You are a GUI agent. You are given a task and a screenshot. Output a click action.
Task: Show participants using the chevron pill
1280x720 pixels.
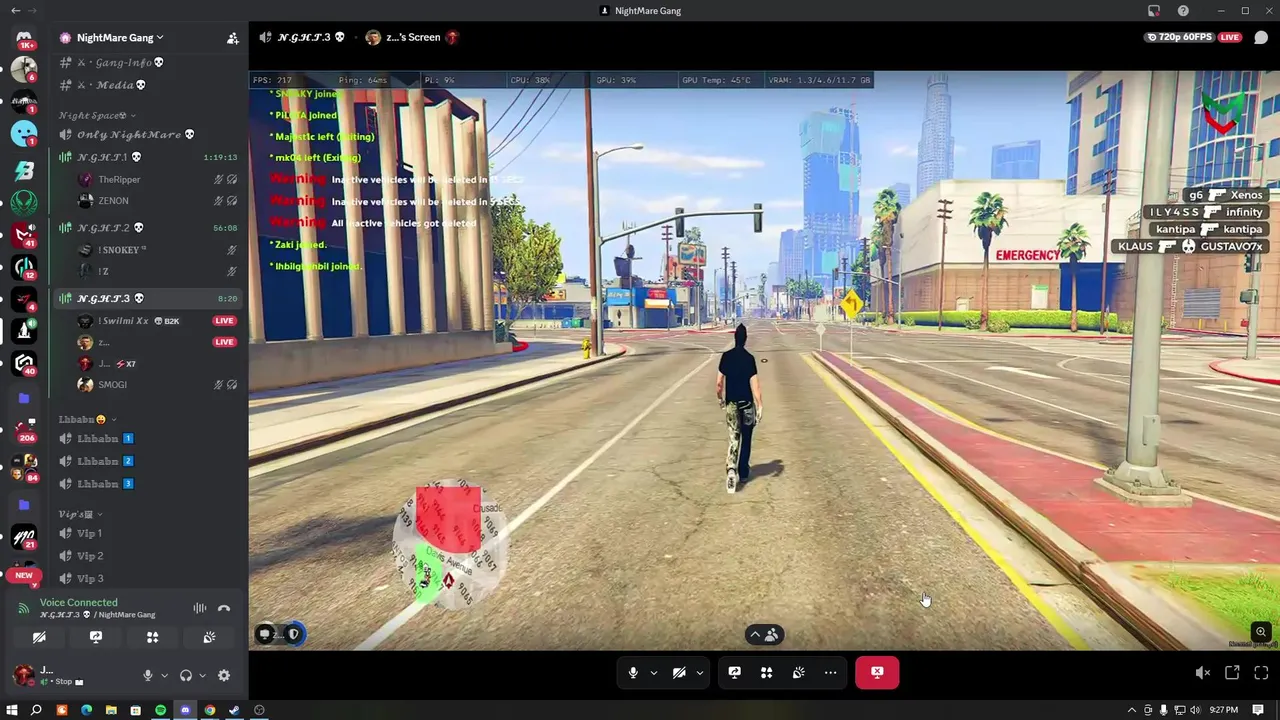click(x=764, y=635)
